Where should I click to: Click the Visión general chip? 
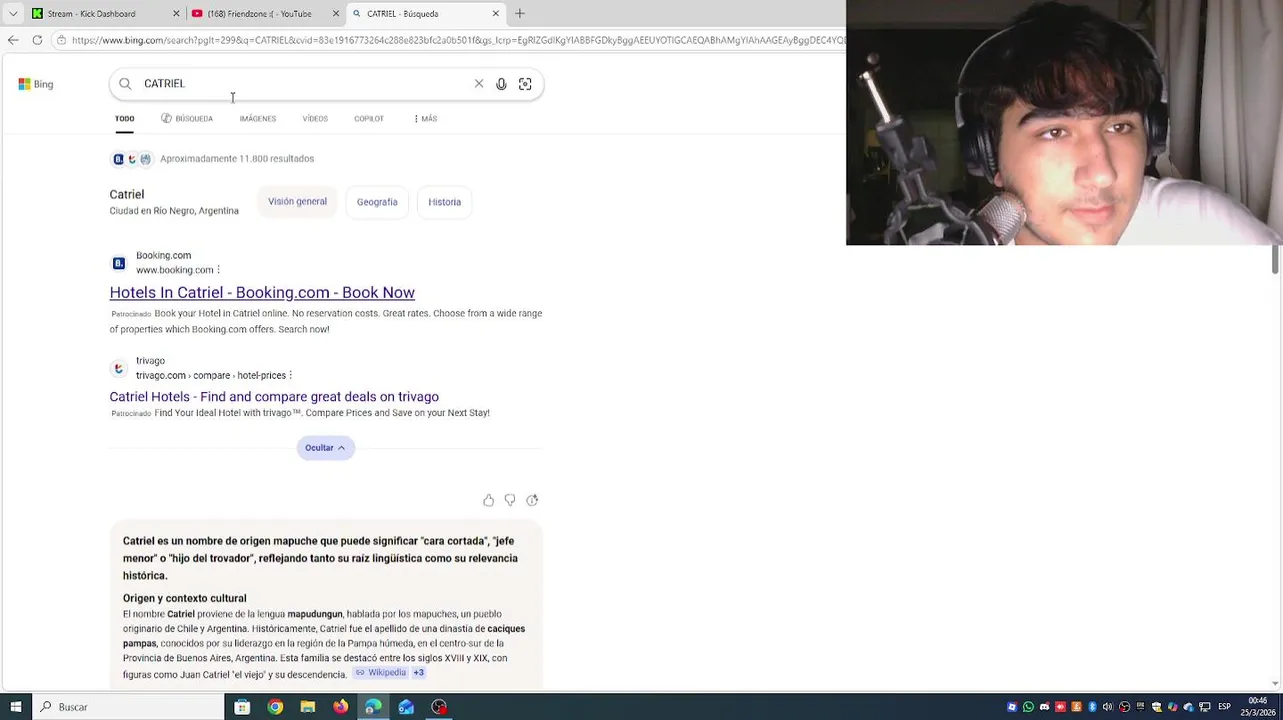click(x=297, y=201)
